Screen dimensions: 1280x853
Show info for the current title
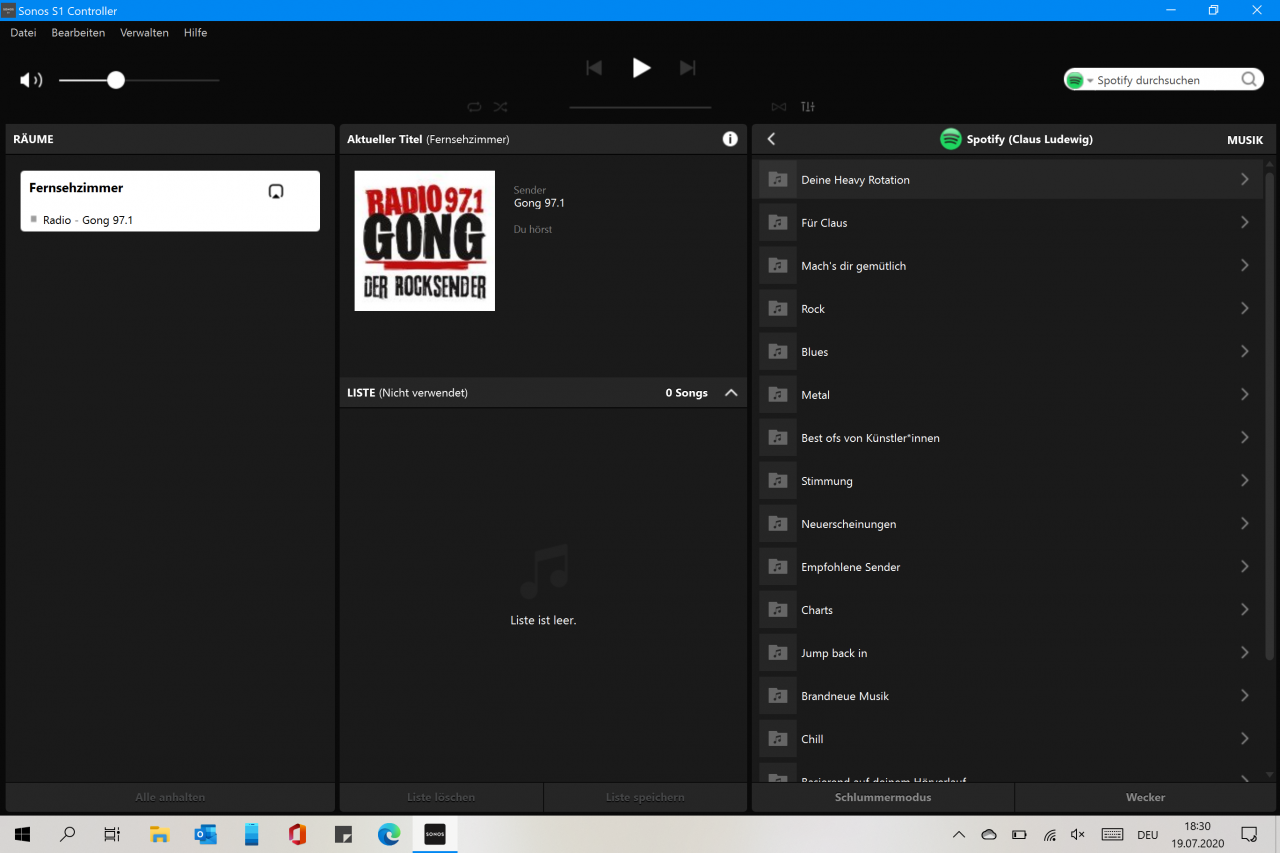[x=730, y=139]
